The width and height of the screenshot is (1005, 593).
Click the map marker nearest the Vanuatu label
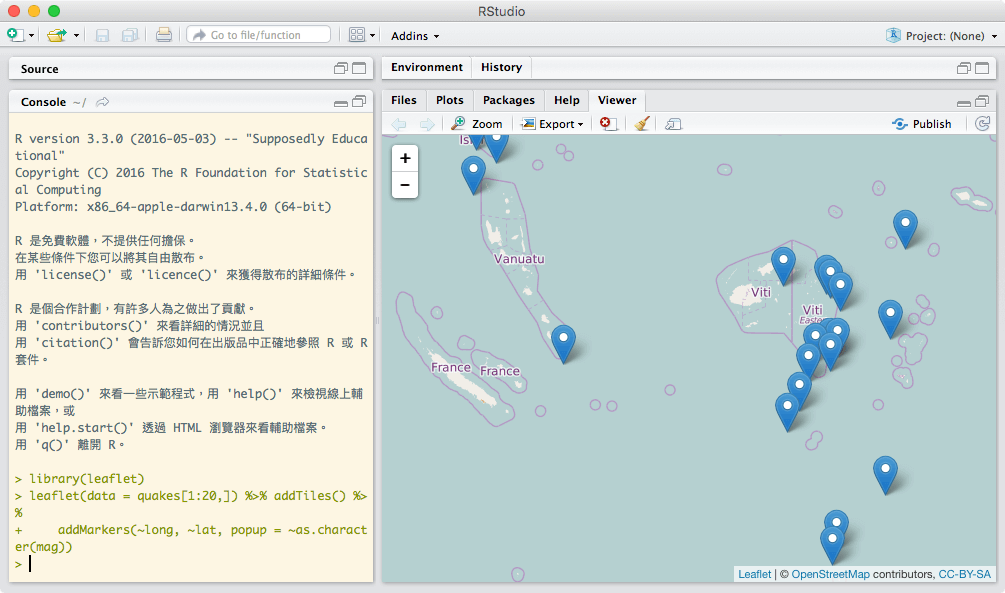tap(473, 173)
